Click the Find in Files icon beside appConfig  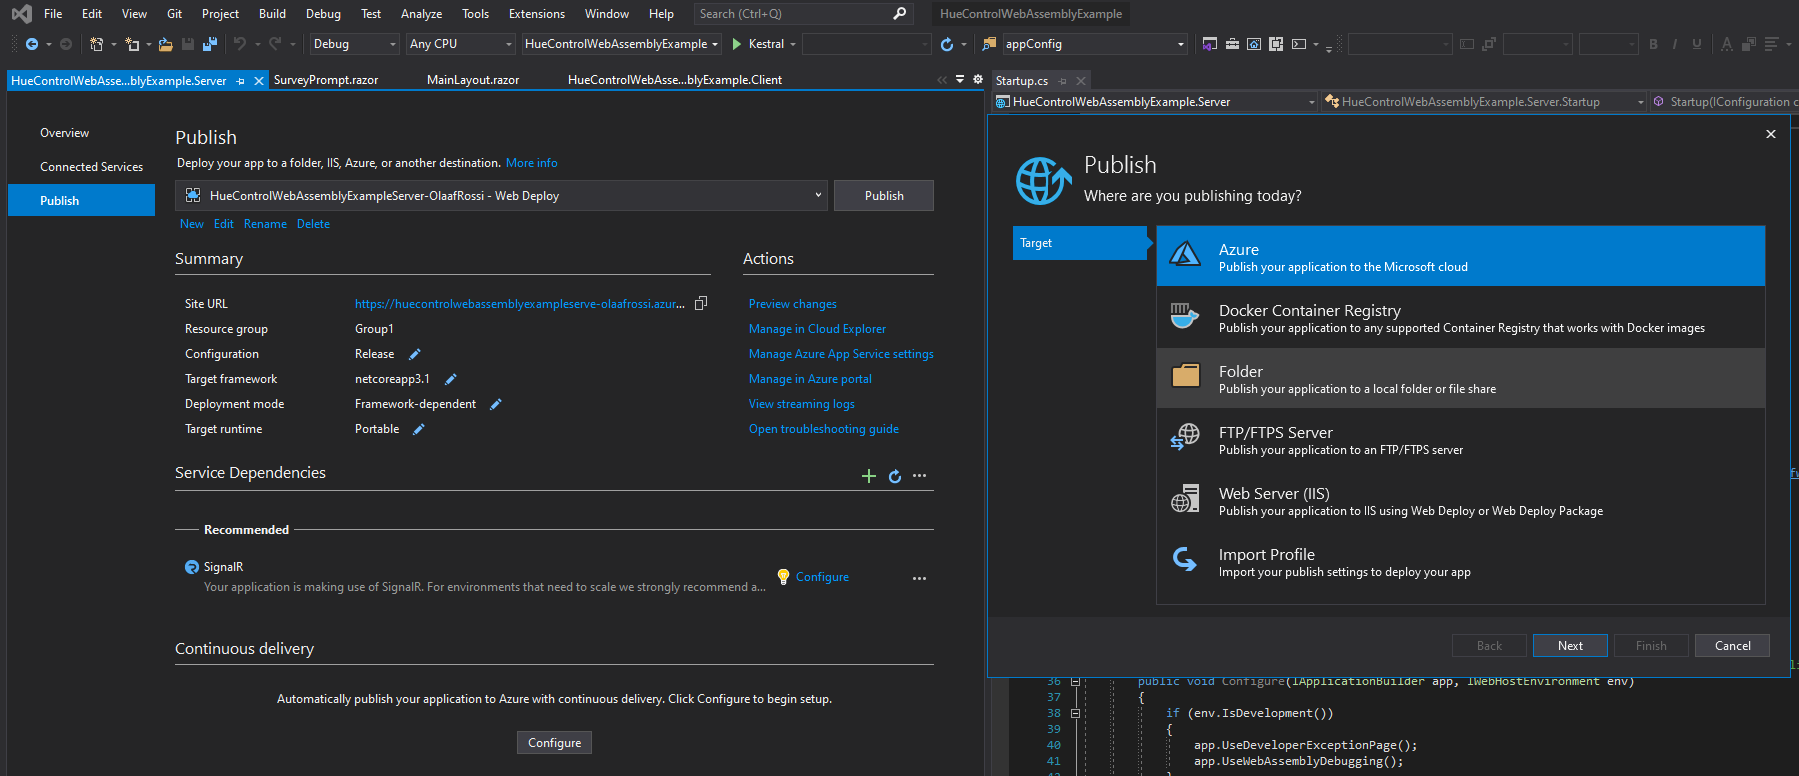point(989,44)
